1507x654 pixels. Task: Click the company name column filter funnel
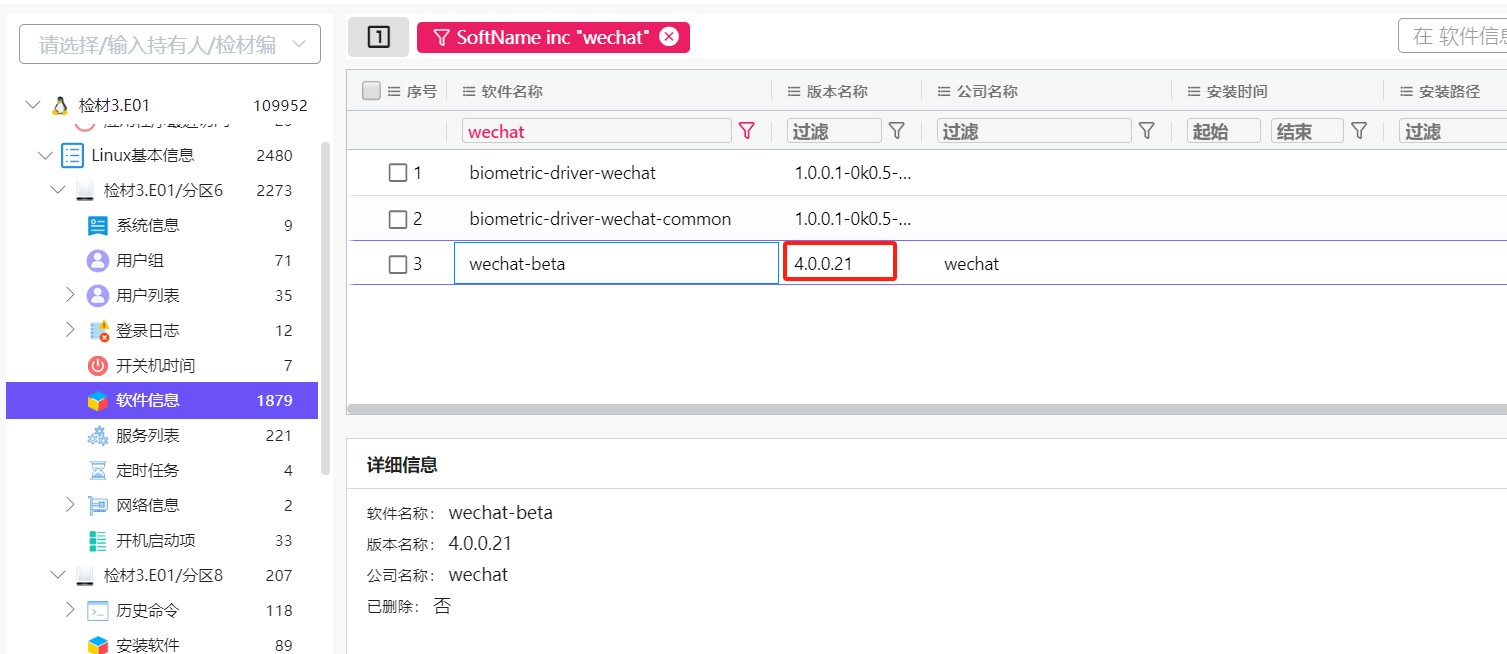(1147, 131)
